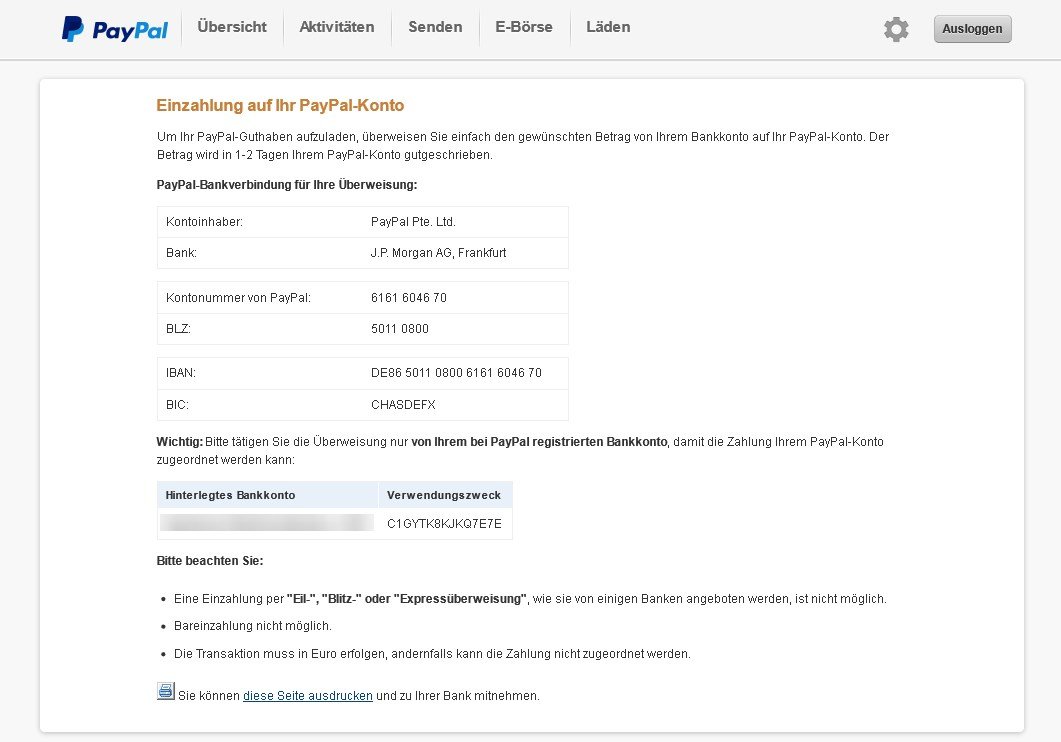This screenshot has width=1061, height=742.
Task: Click the Kontoinhaber value PayPal Pte. Ltd.
Action: pyautogui.click(x=413, y=222)
